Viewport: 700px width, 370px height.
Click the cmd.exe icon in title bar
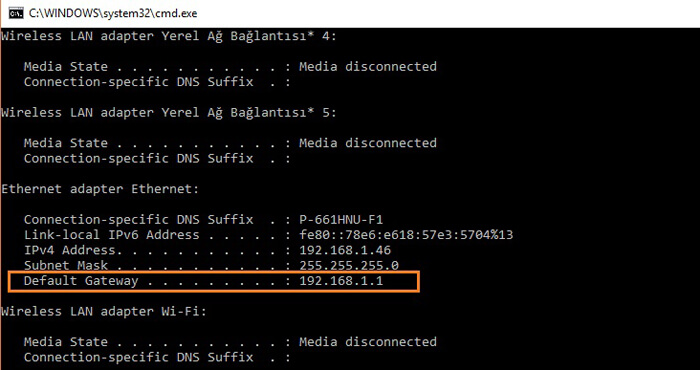point(16,13)
